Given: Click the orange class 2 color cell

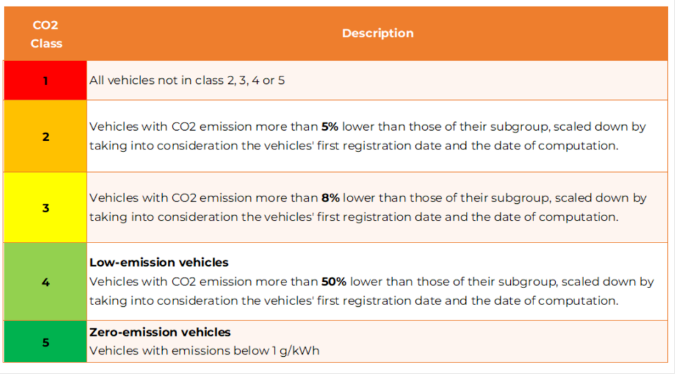Looking at the screenshot, I should pos(45,136).
